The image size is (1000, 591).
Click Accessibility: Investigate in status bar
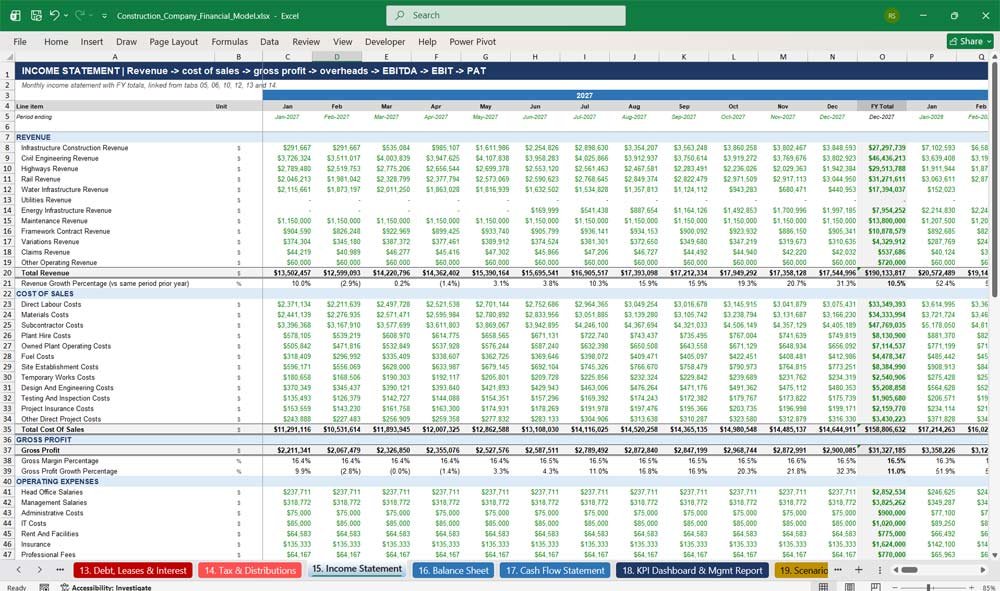[x=106, y=587]
